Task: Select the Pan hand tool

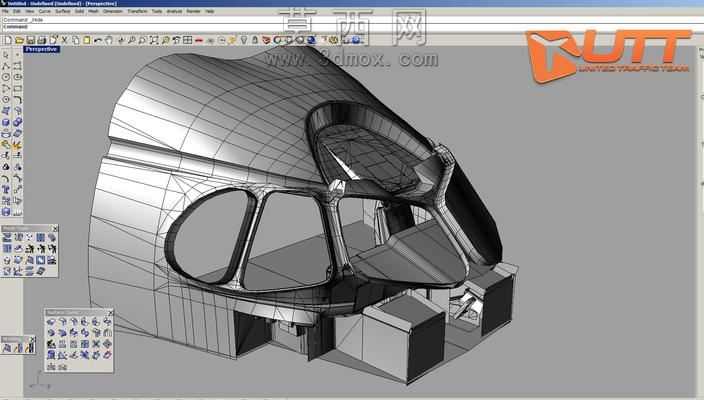Action: click(x=109, y=40)
